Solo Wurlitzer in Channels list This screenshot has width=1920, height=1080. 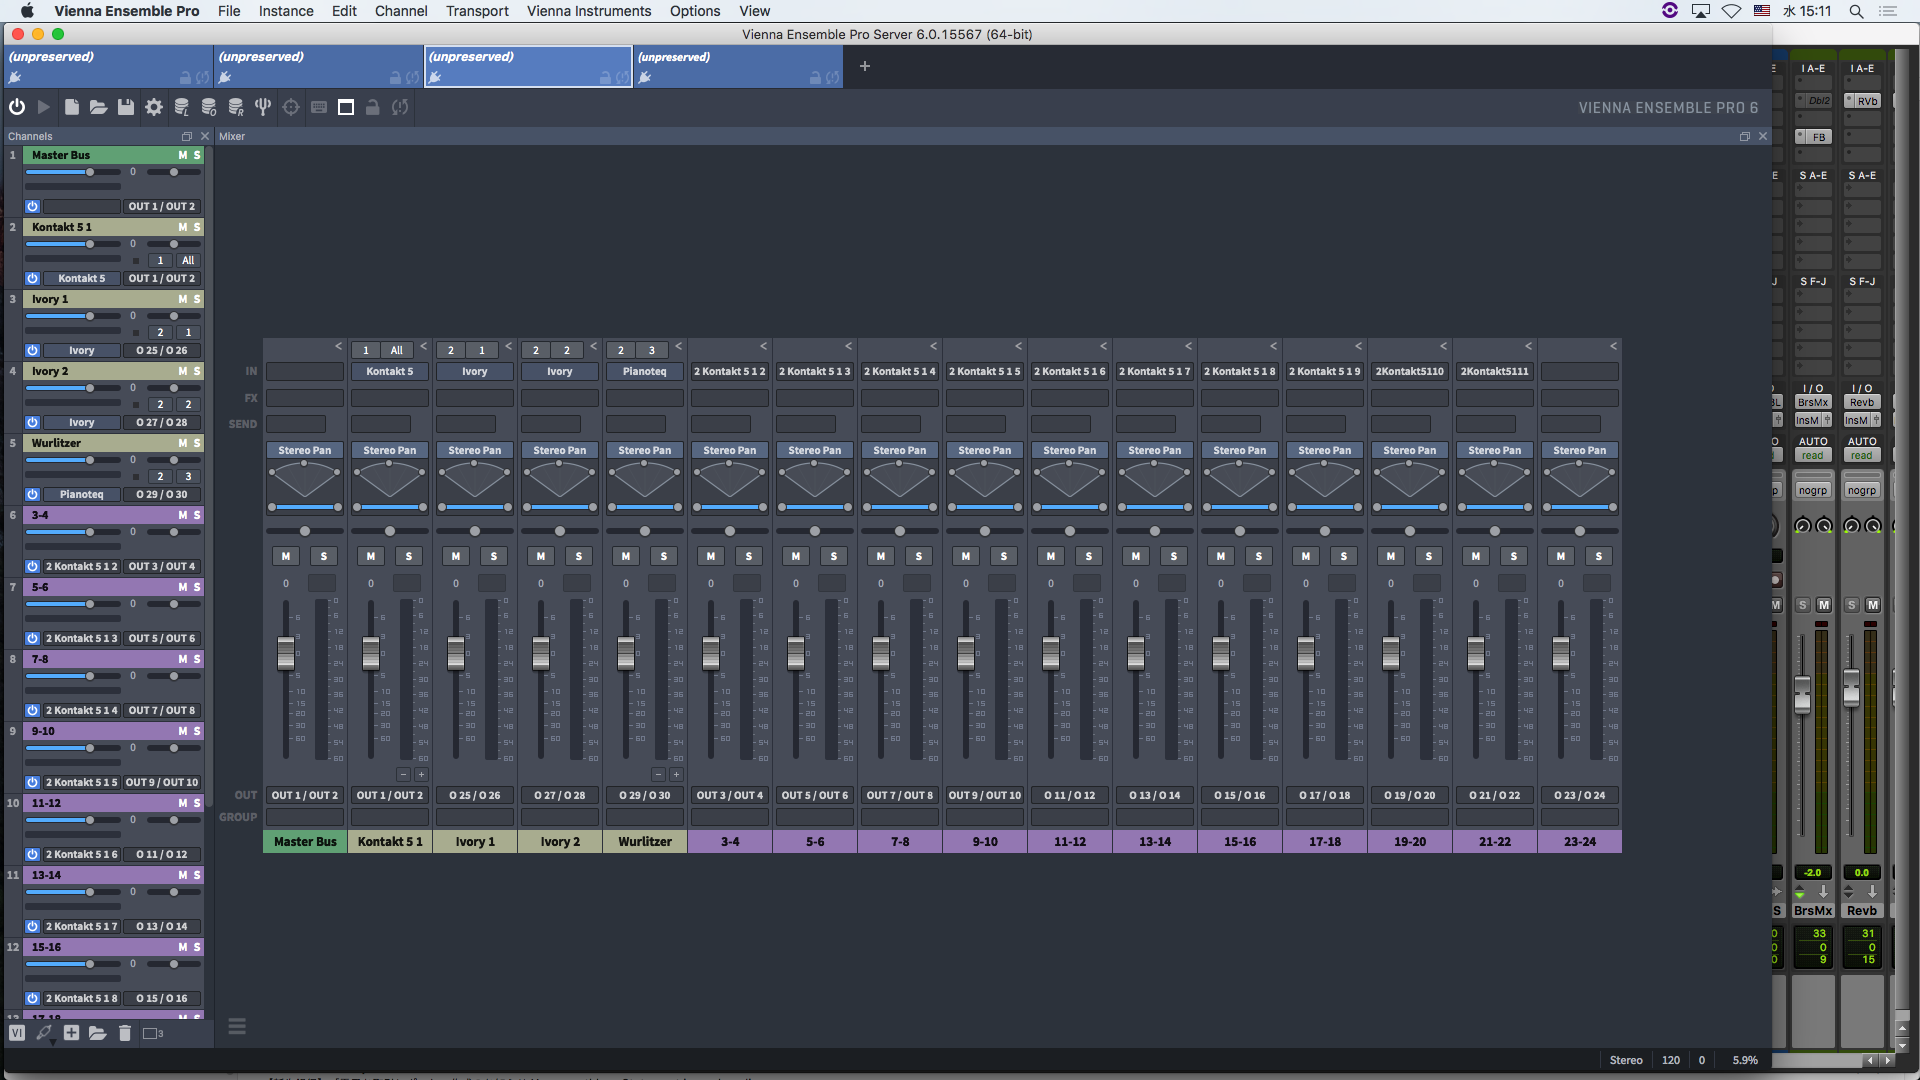coord(197,443)
